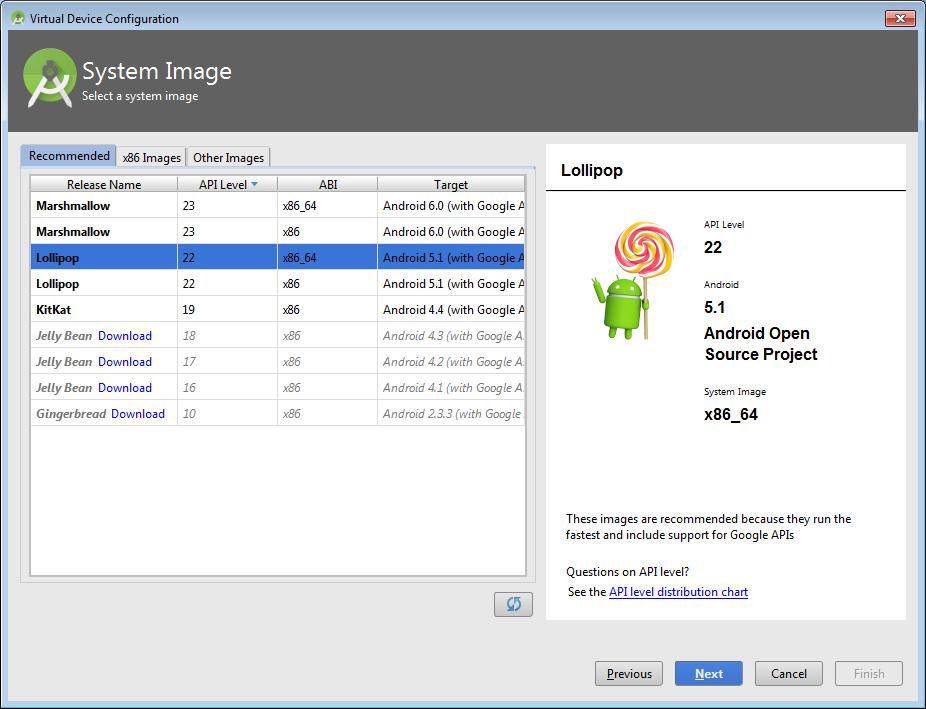This screenshot has width=926, height=709.
Task: Open the API level distribution chart link
Action: point(678,592)
